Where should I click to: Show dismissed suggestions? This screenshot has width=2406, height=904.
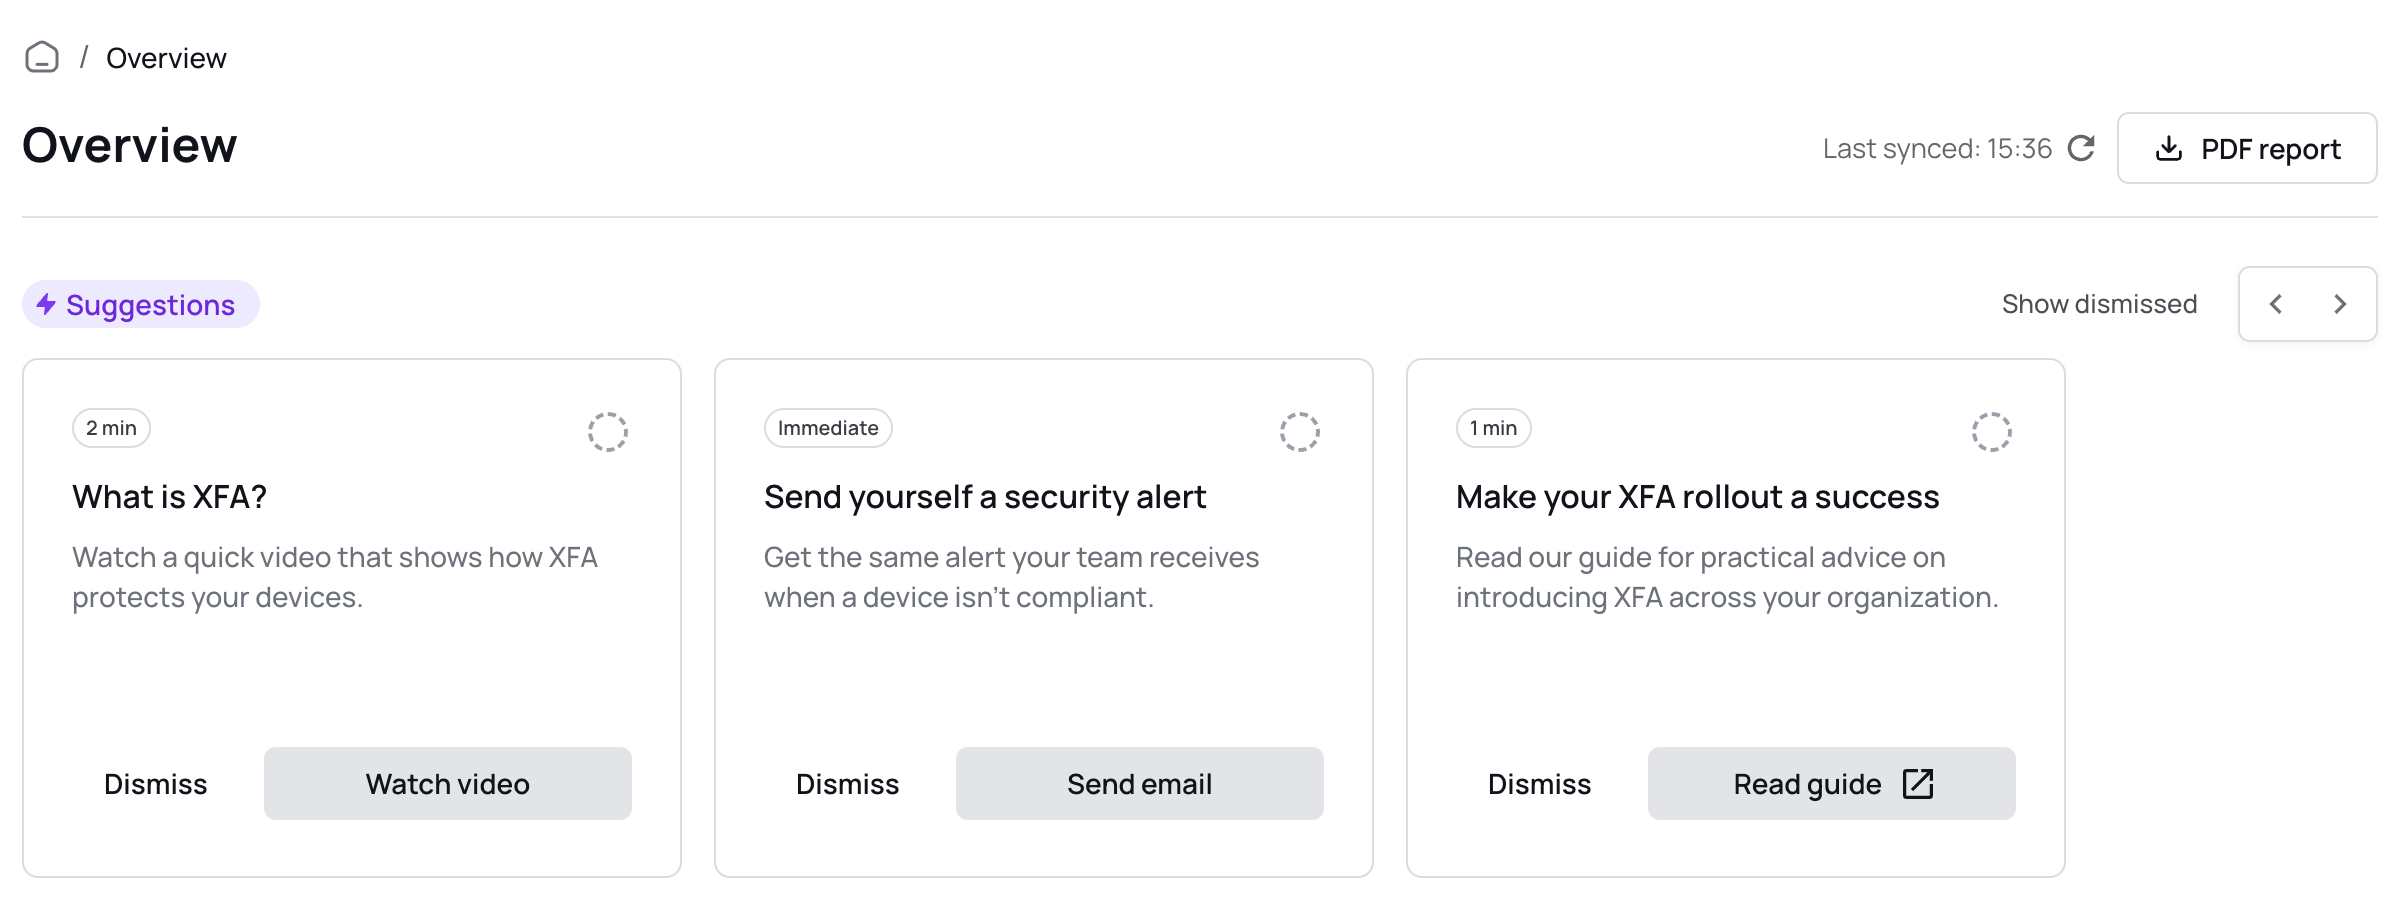coord(2099,304)
